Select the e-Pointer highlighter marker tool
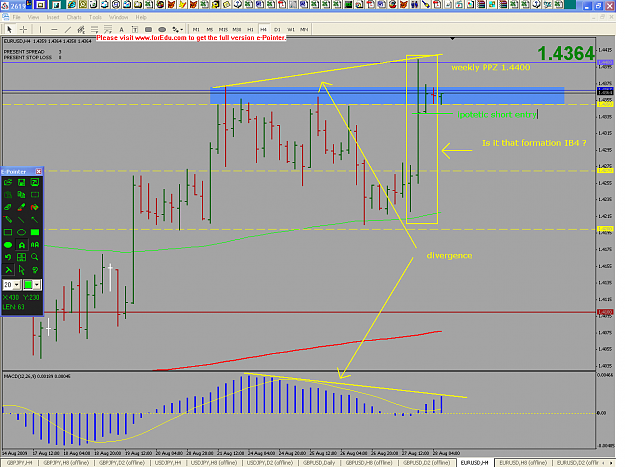This screenshot has width=625, height=467. (x=22, y=207)
